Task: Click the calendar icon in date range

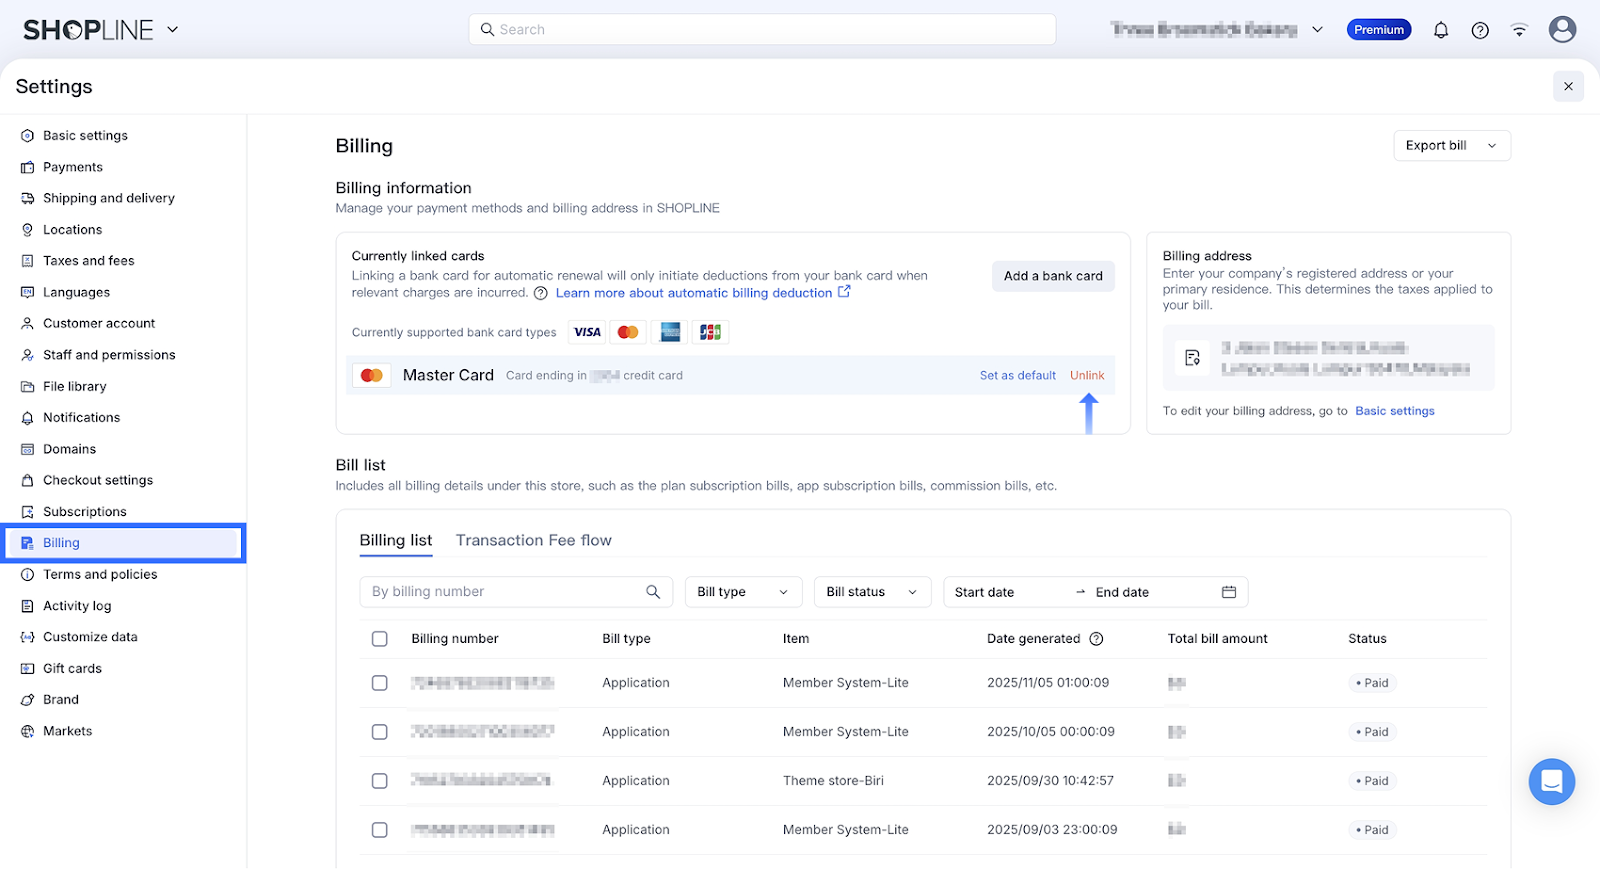Action: point(1229,592)
